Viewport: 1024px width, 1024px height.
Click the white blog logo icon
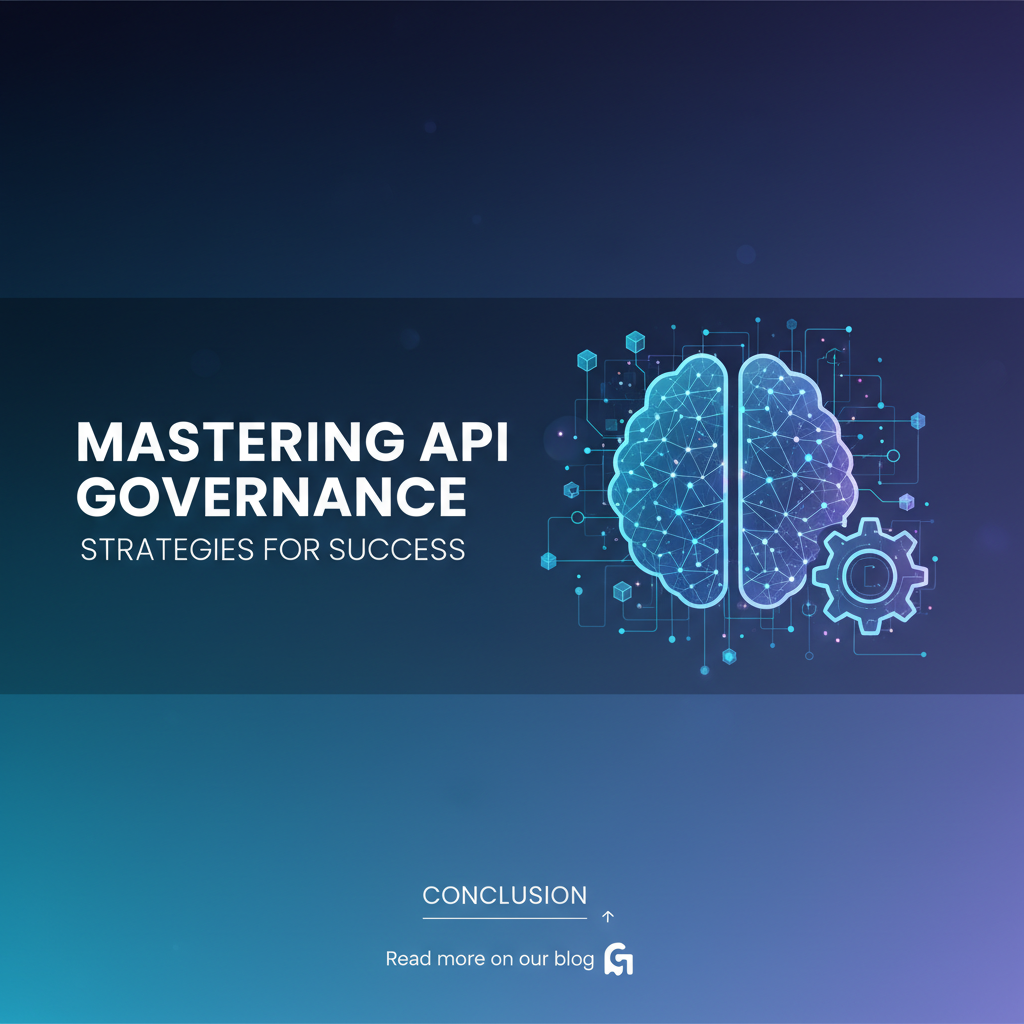(620, 960)
